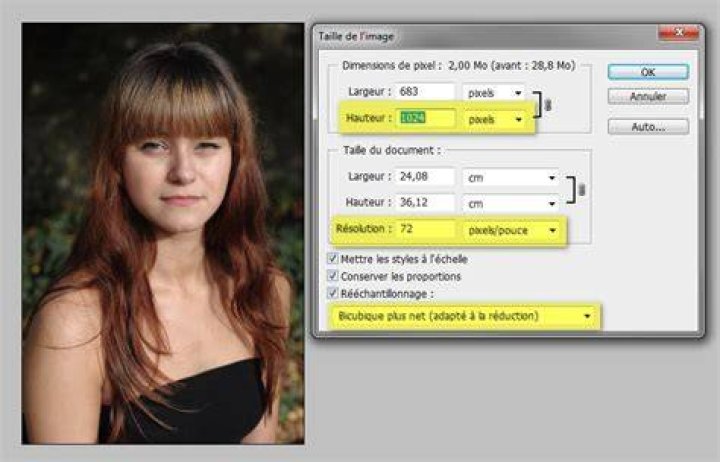Open the pixel height unit dropdown
720x462 pixels.
[494, 119]
